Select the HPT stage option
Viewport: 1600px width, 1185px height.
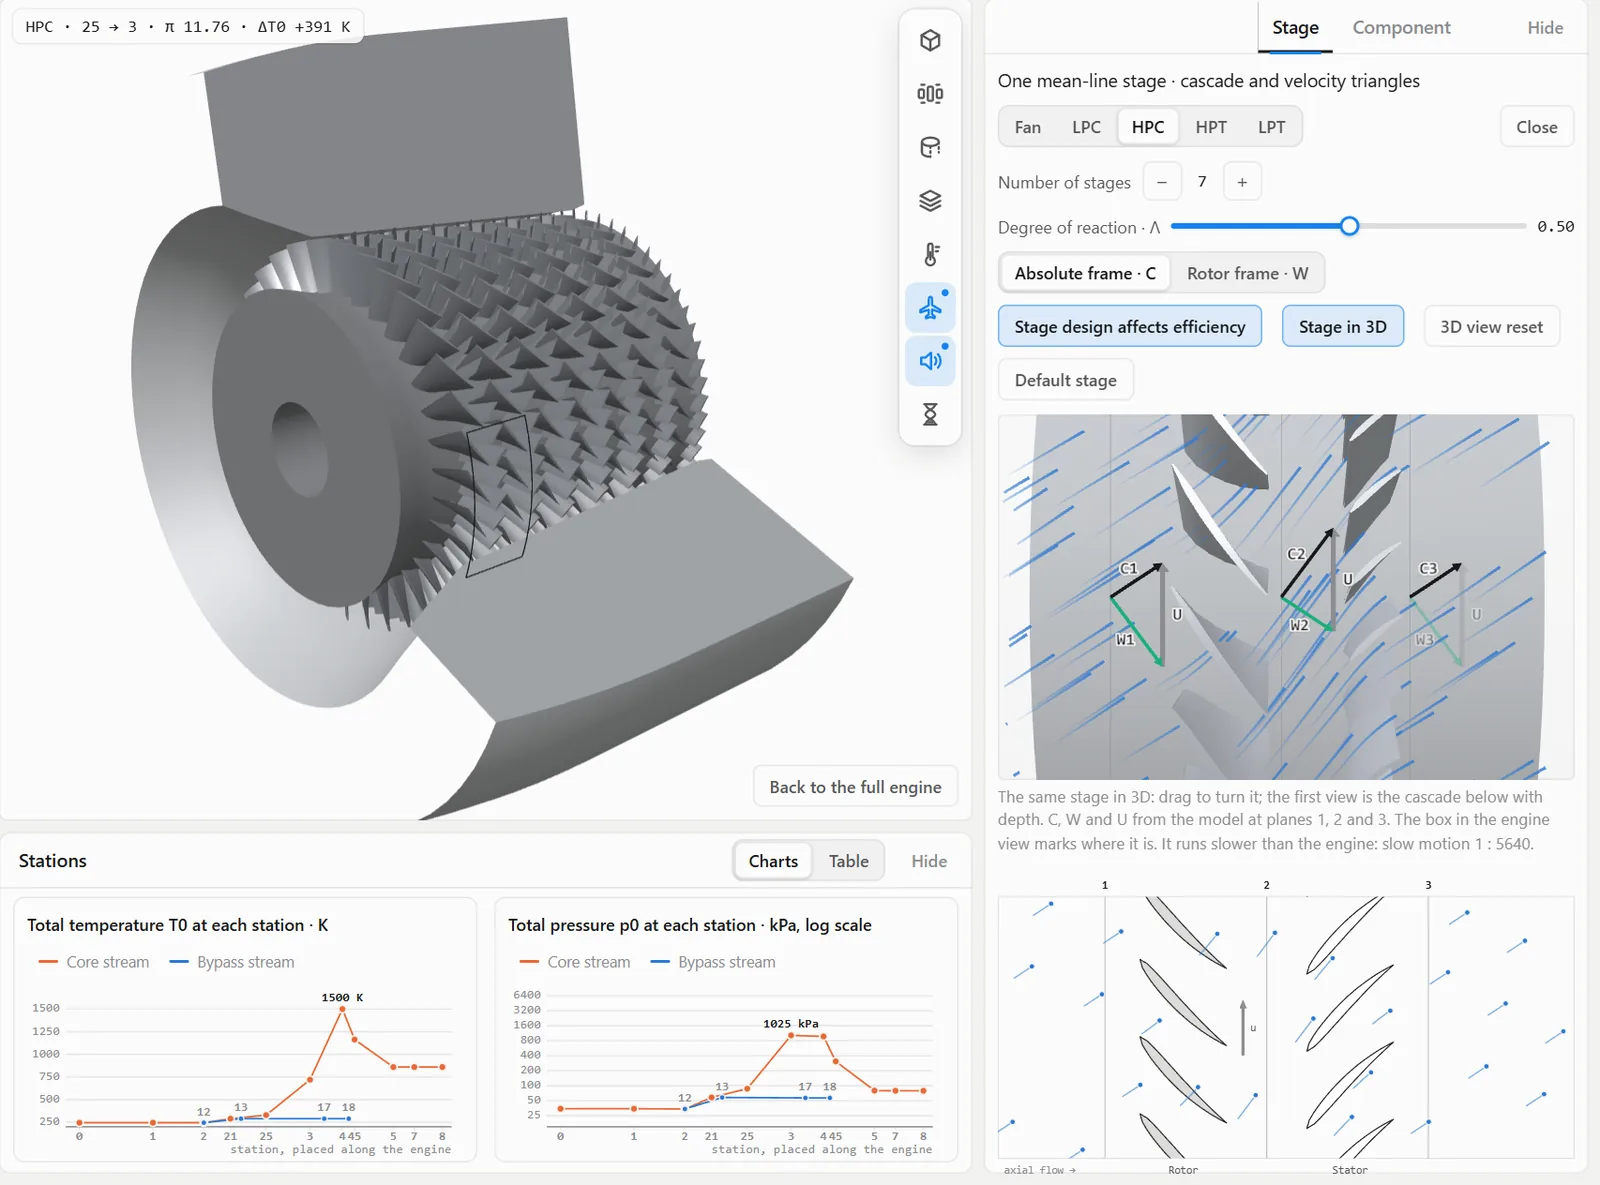[1211, 127]
